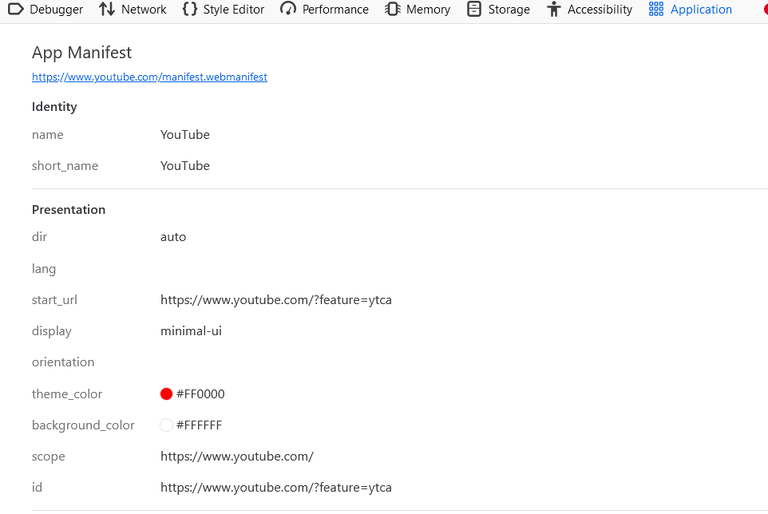Select the #FFFFFF background color value
Viewport: 768px width, 514px height.
199,425
